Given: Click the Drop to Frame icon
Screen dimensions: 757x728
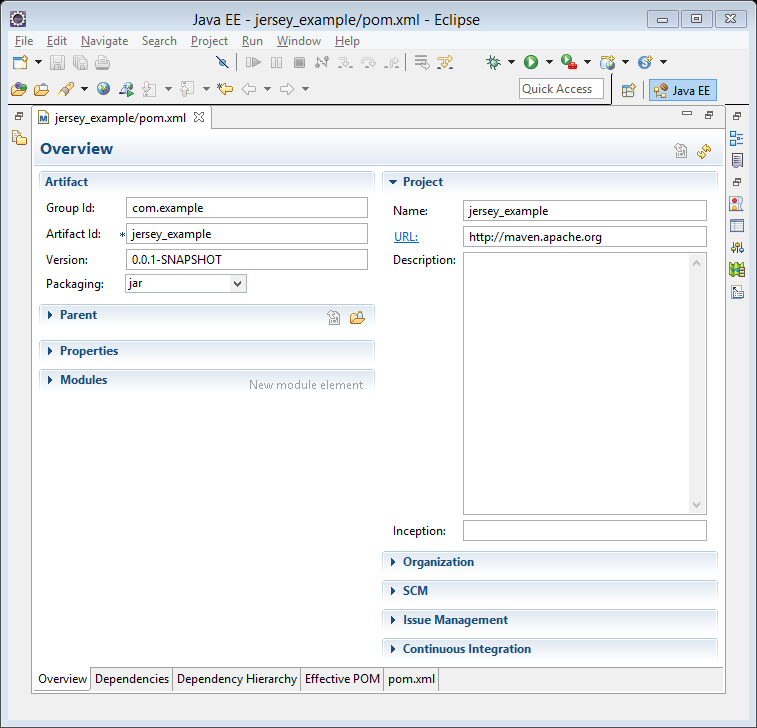Looking at the screenshot, I should (x=422, y=62).
